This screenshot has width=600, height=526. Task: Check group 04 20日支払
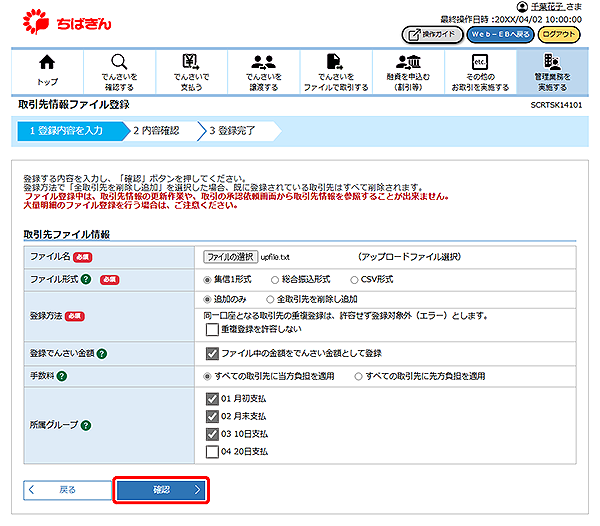[x=212, y=451]
